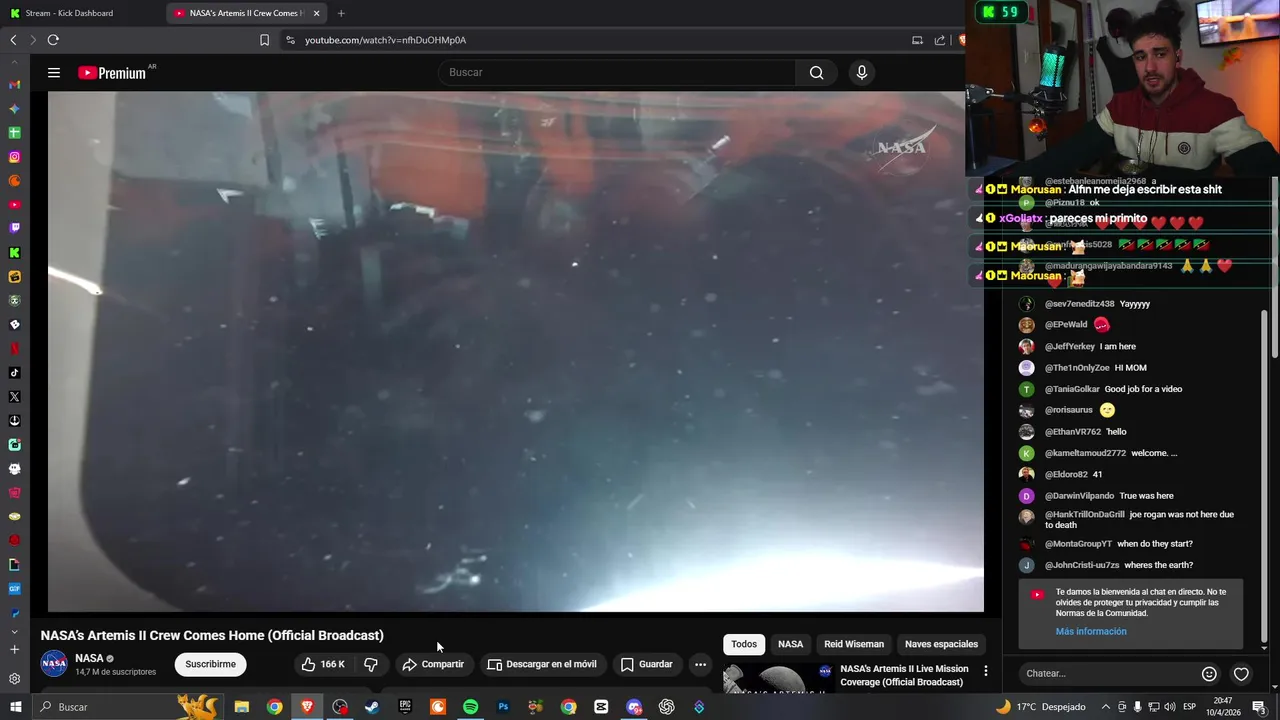Select the Todos filter chip
The image size is (1280, 720).
coord(744,644)
